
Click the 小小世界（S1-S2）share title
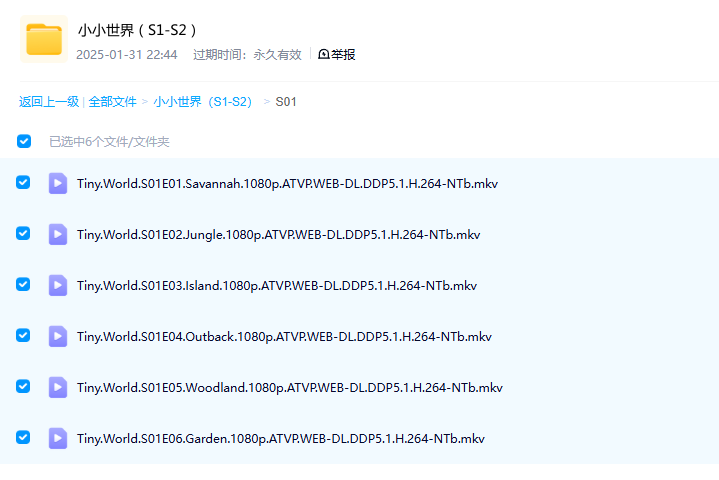coord(137,30)
